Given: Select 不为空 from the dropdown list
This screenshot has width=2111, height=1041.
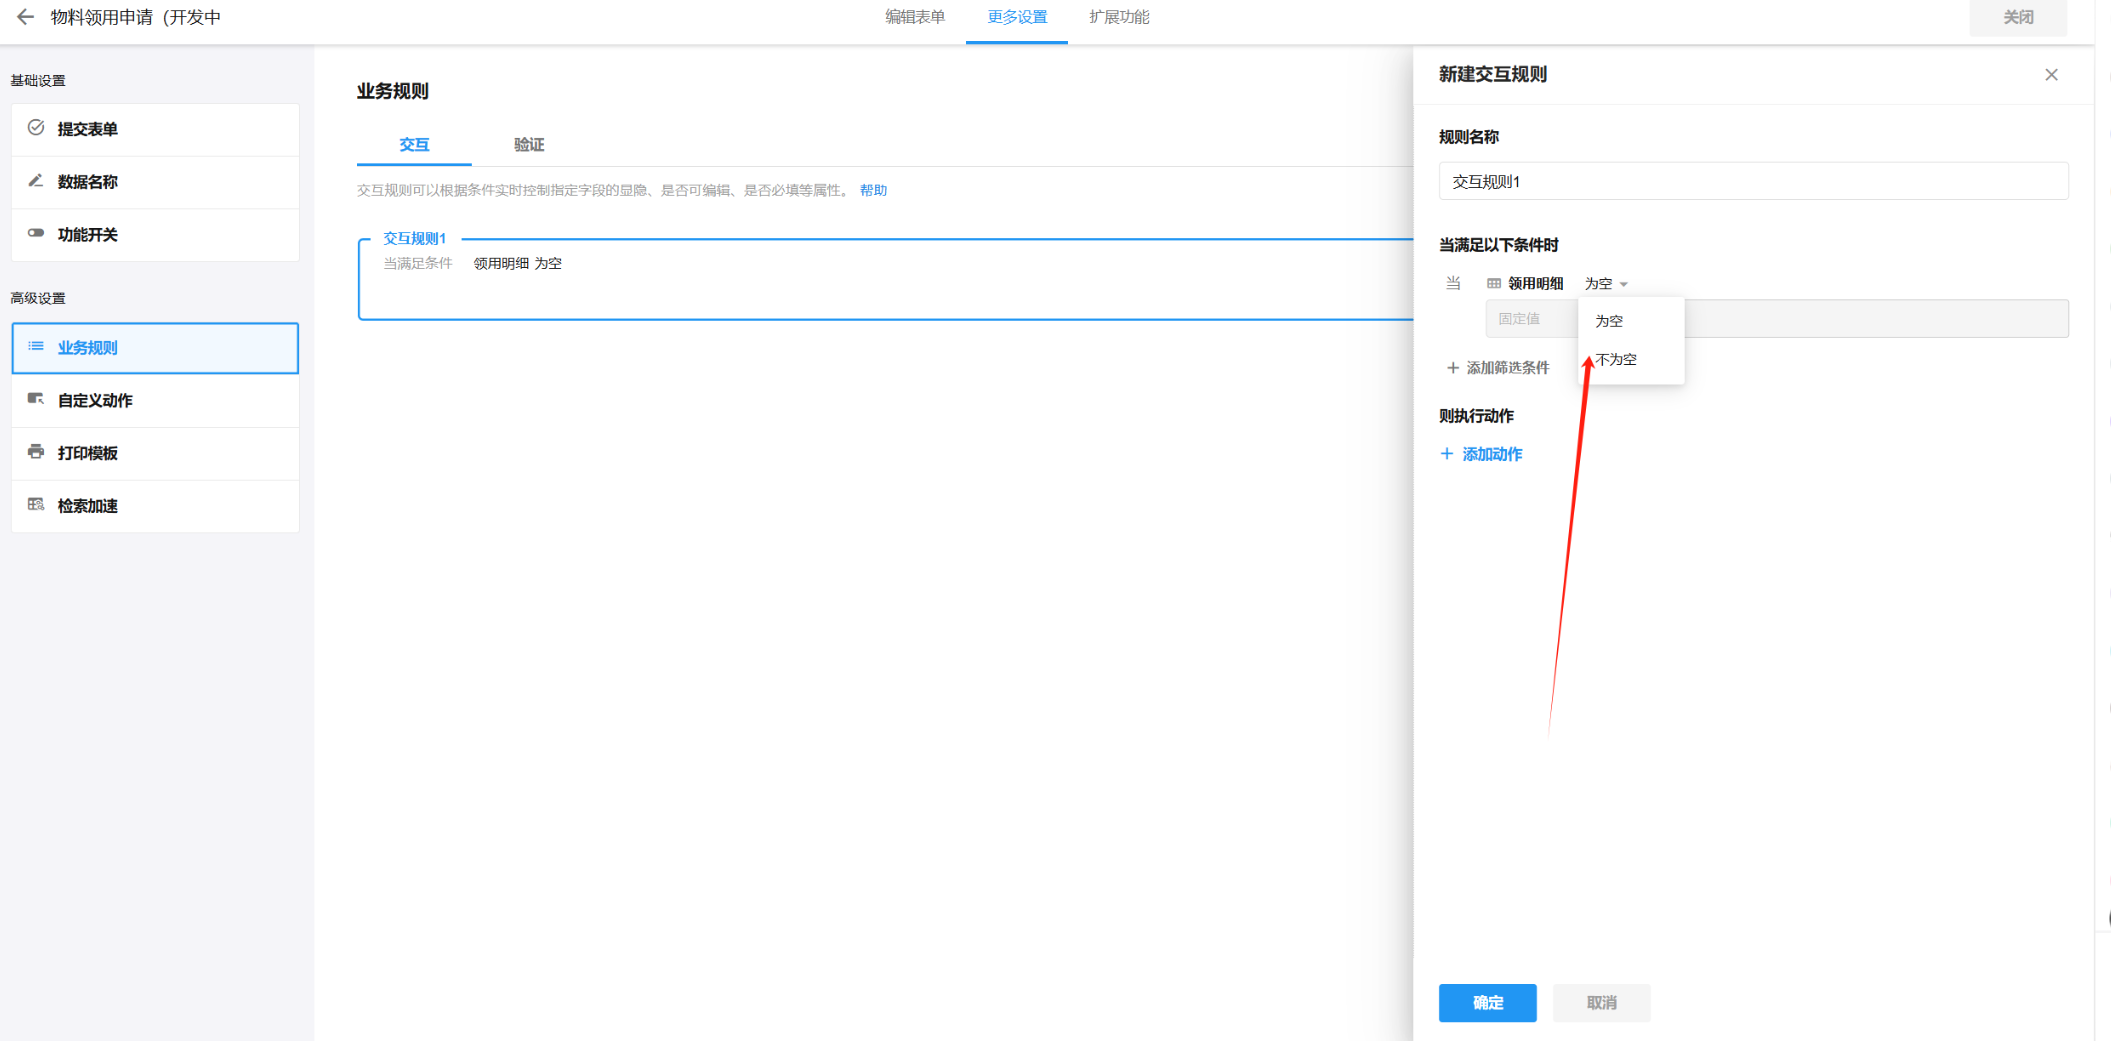Looking at the screenshot, I should click(x=1616, y=360).
